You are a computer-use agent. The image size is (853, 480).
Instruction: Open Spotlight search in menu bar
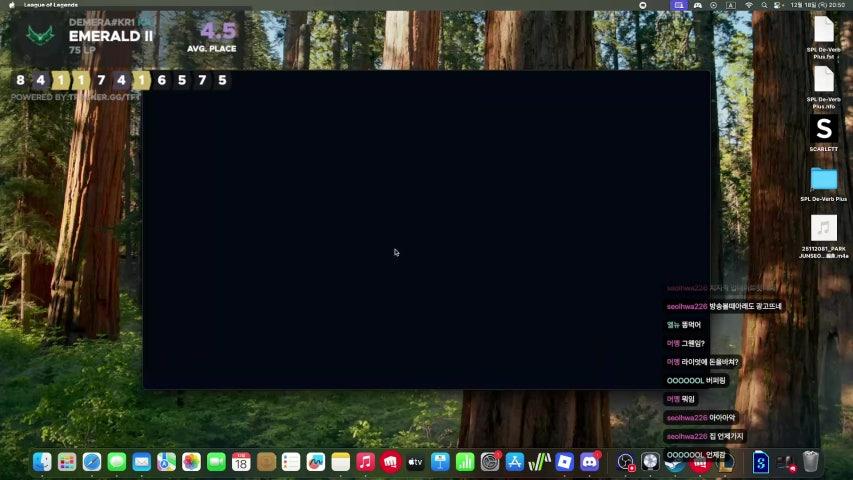[763, 5]
